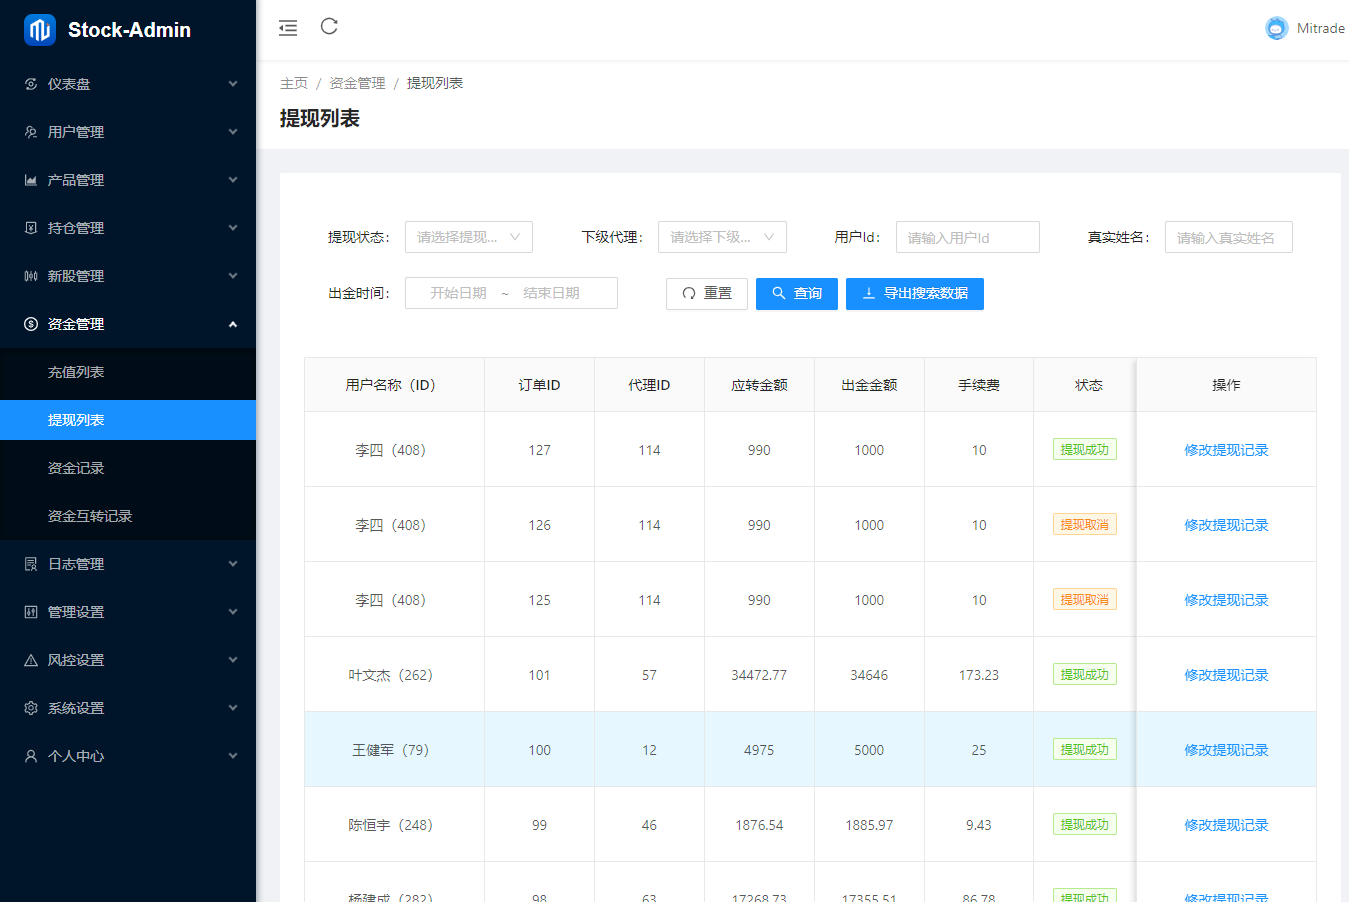The width and height of the screenshot is (1349, 902).
Task: Click the Stock-Admin logo icon
Action: pos(40,30)
